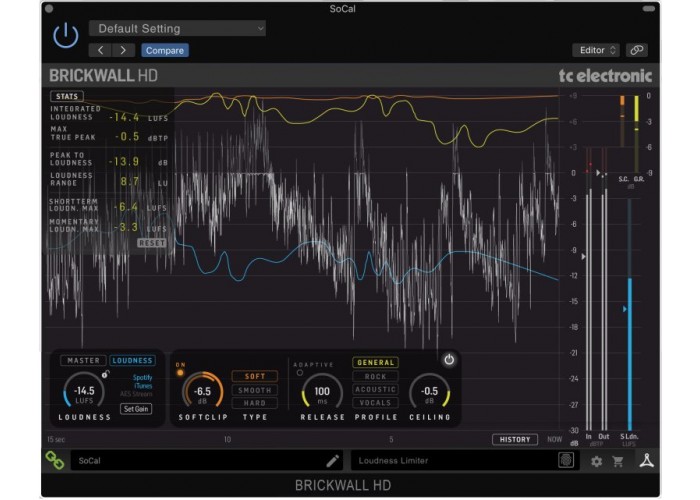The image size is (700, 500).
Task: Click Max True Peak value -0.5
Action: click(127, 137)
